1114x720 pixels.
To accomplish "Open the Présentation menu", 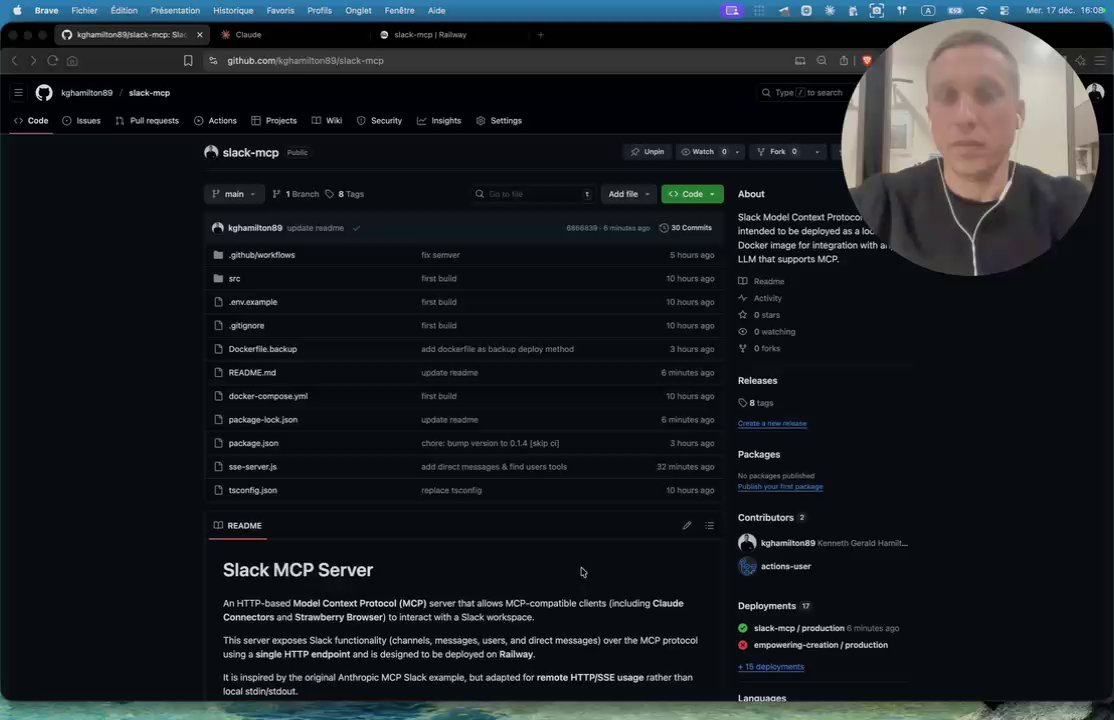I will click(175, 11).
